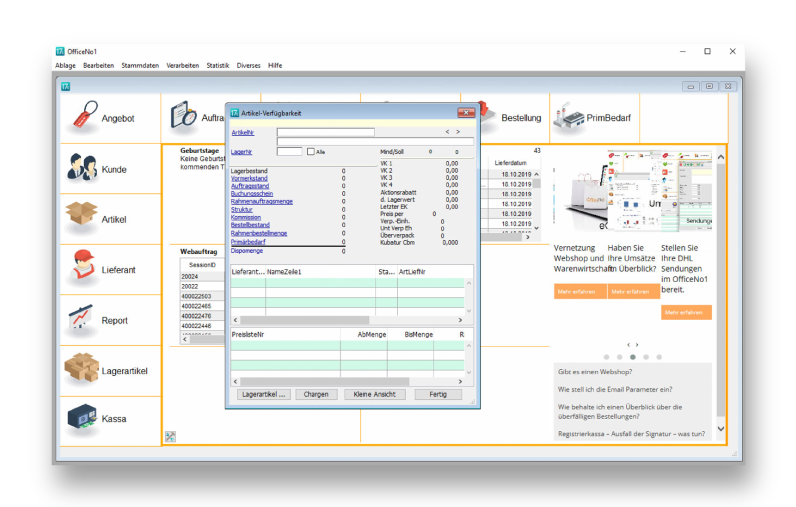Go to previous article with left arrow
This screenshot has height=507, width=796.
click(x=447, y=132)
